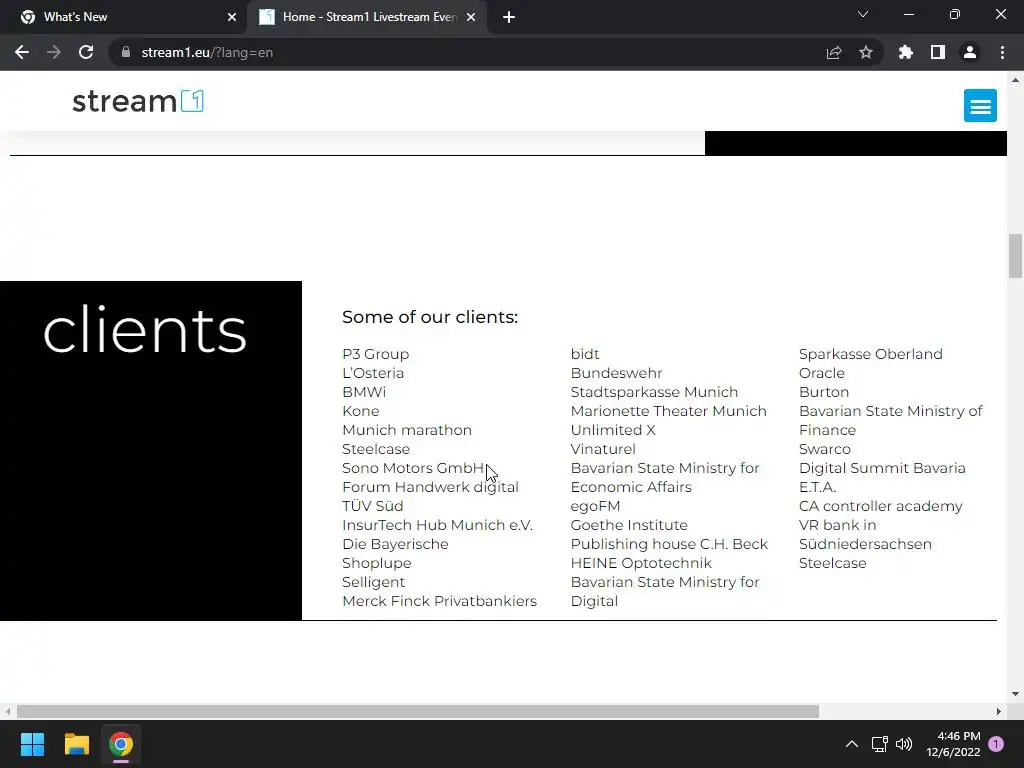The width and height of the screenshot is (1024, 768).
Task: Click 'Publishing house C.H. Beck' text
Action: tap(669, 544)
